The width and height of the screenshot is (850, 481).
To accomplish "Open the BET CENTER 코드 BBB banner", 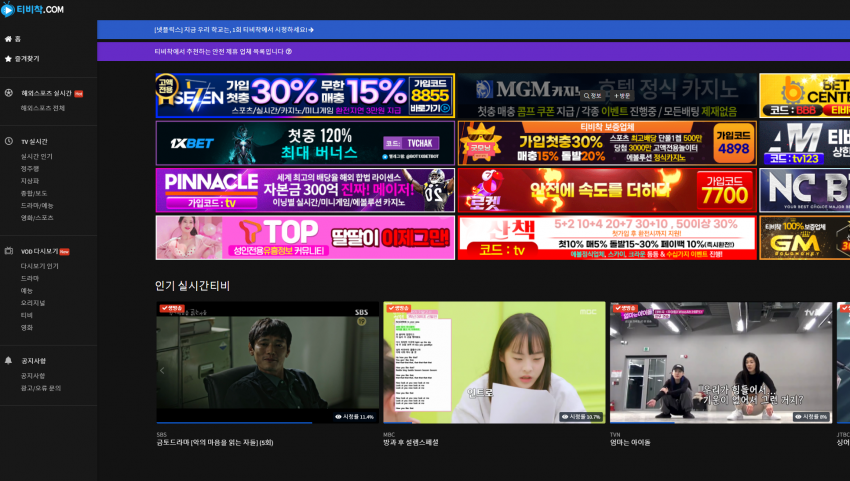I will point(804,95).
